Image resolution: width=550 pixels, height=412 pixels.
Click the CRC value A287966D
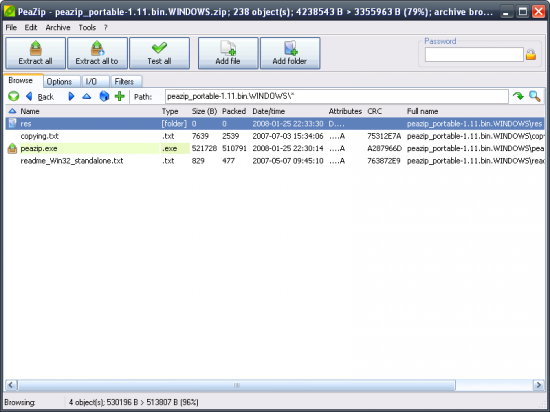(384, 149)
